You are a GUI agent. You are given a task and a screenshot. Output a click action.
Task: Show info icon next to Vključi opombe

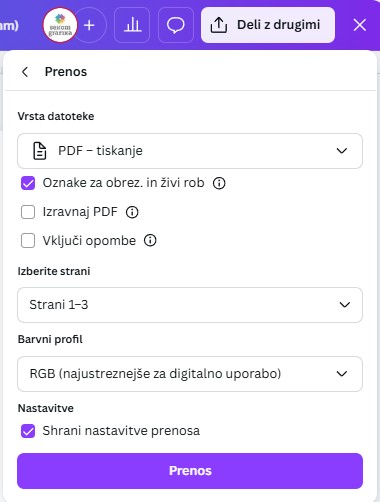[150, 240]
